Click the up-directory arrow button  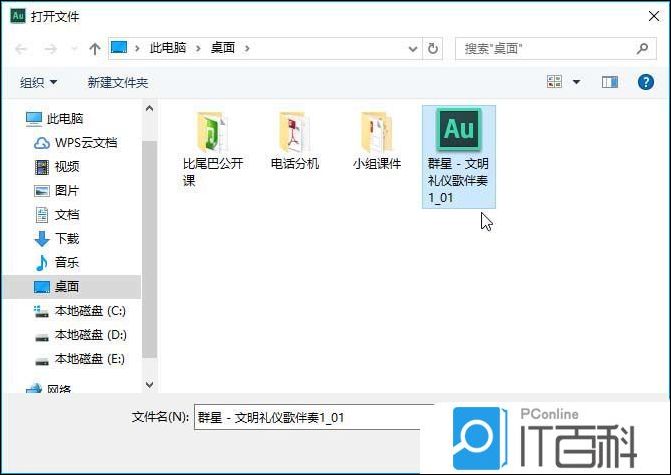click(x=95, y=48)
